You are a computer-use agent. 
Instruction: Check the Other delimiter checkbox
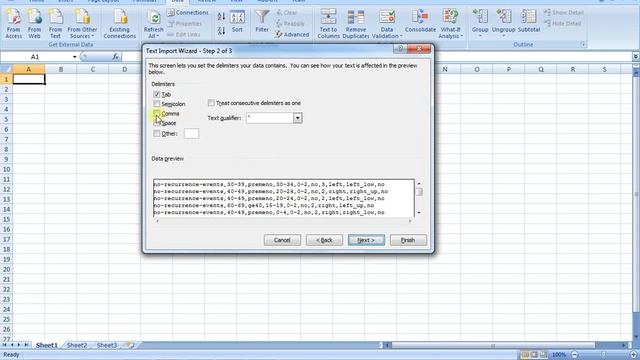pos(157,133)
